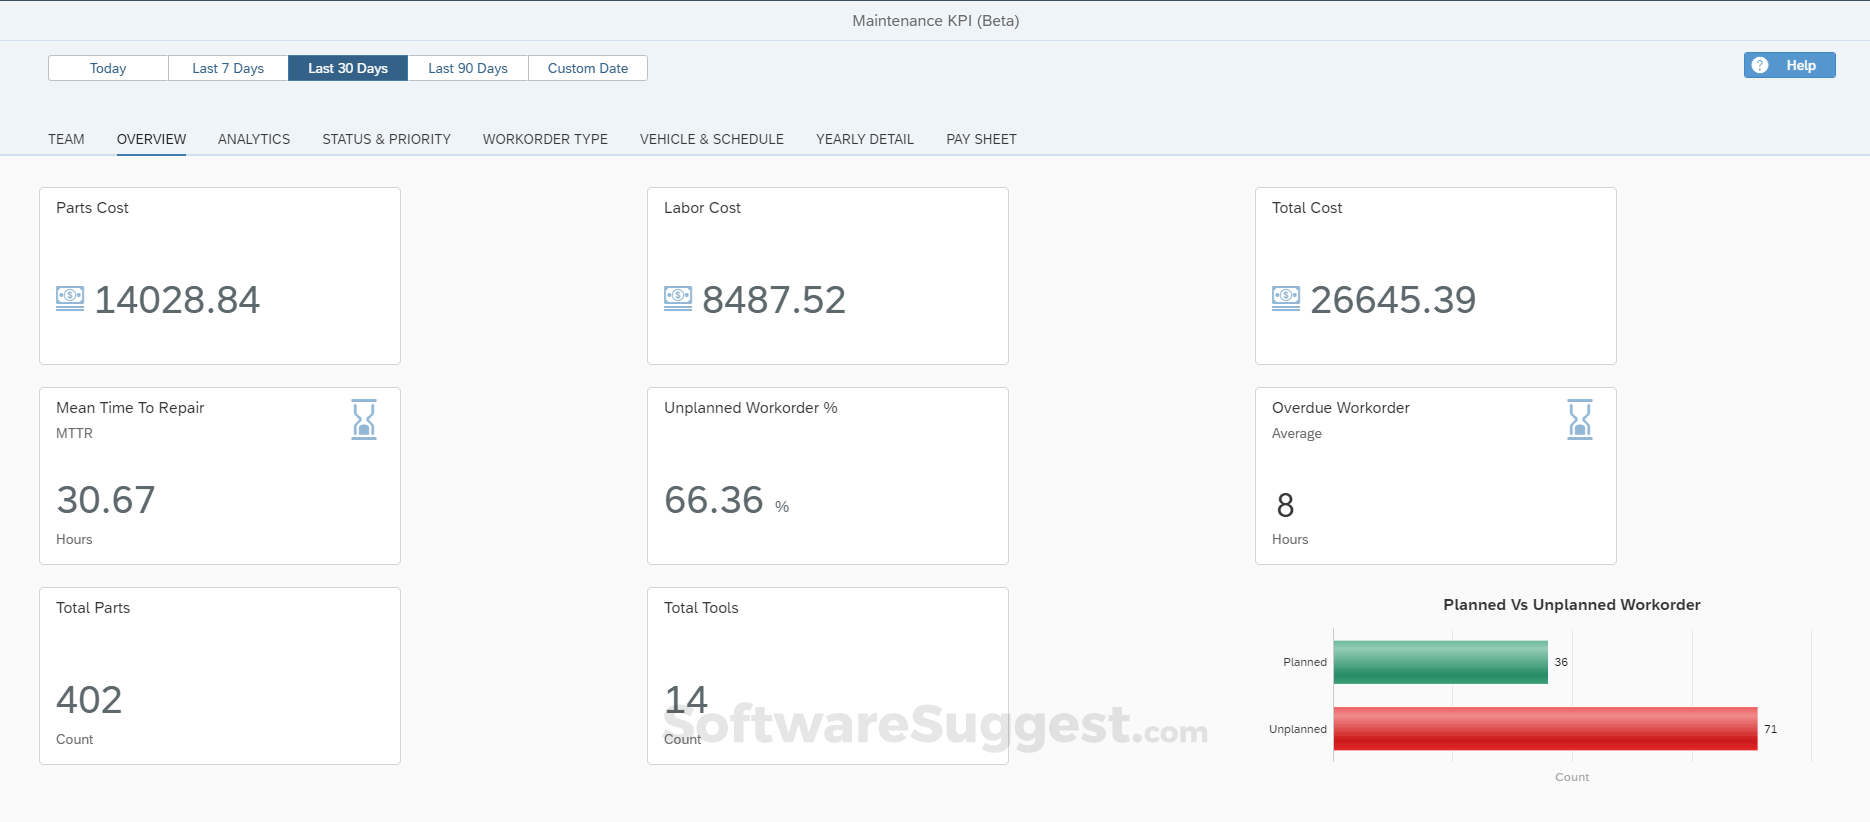Screen dimensions: 1870x822
Task: Click the hourglass icon in Overdue Workorder card
Action: [x=1580, y=419]
